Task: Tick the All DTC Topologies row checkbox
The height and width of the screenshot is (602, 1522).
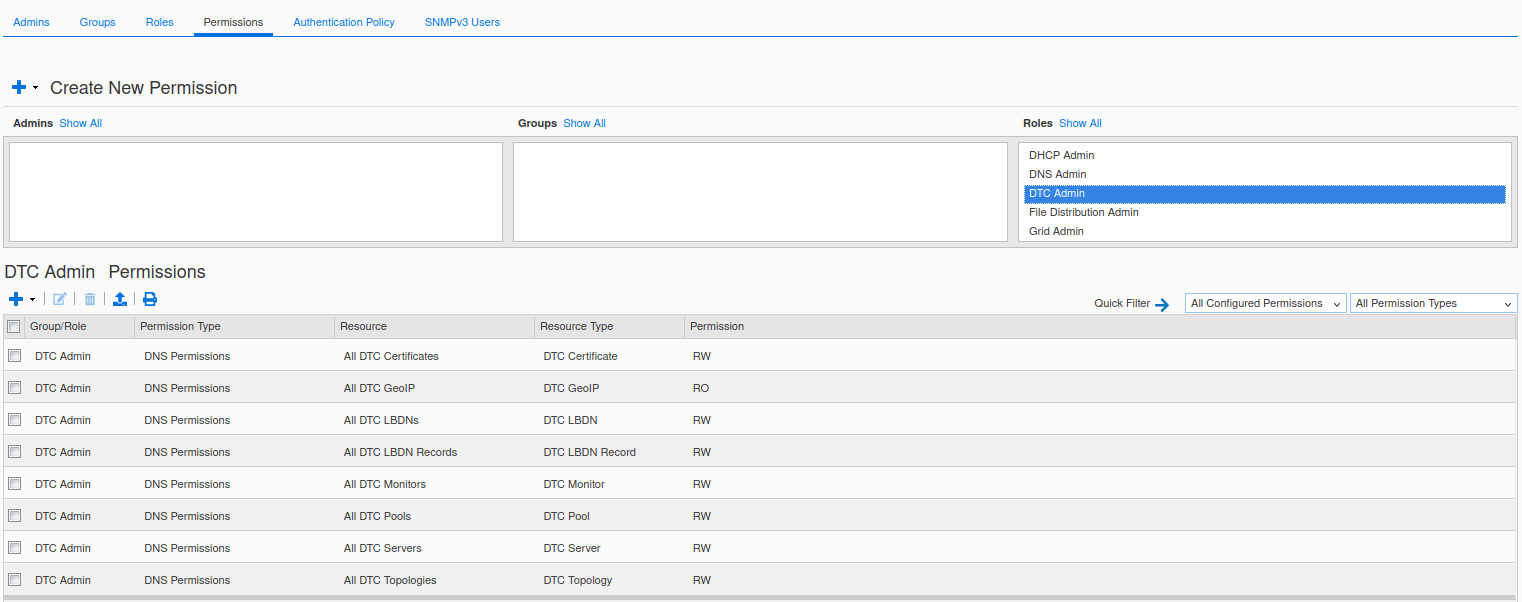Action: click(15, 580)
